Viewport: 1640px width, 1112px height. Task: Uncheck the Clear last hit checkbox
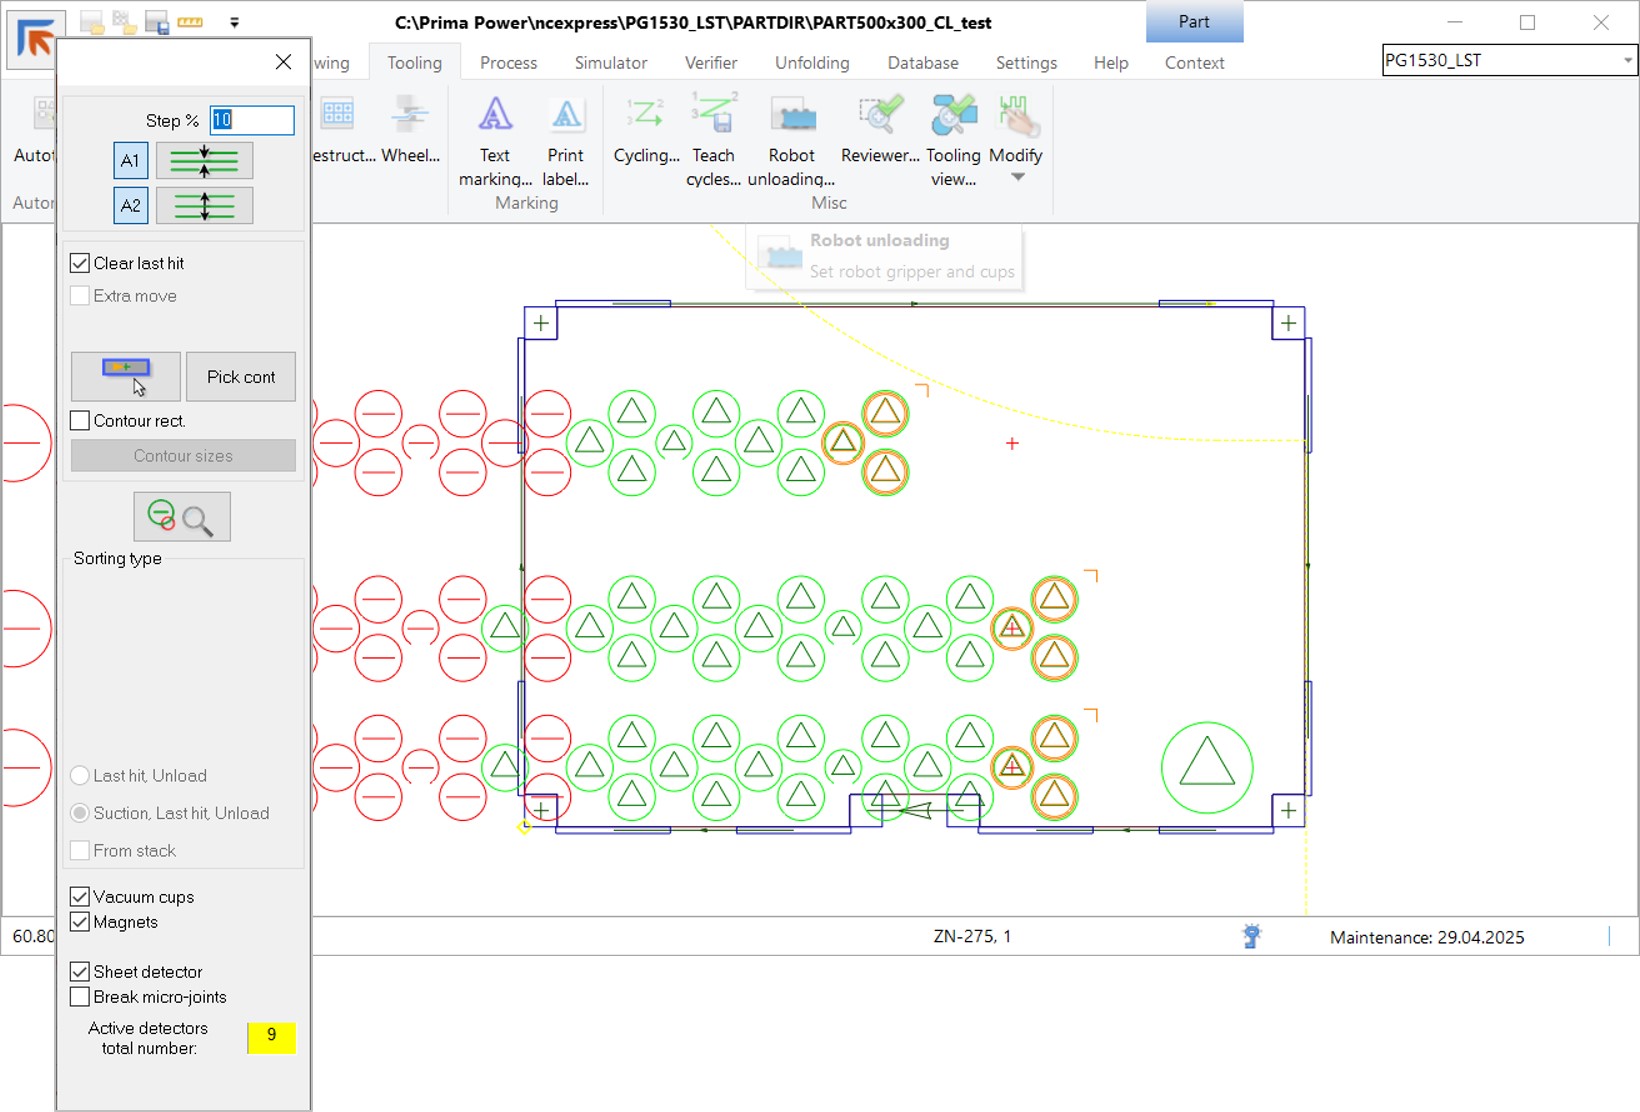pos(80,263)
